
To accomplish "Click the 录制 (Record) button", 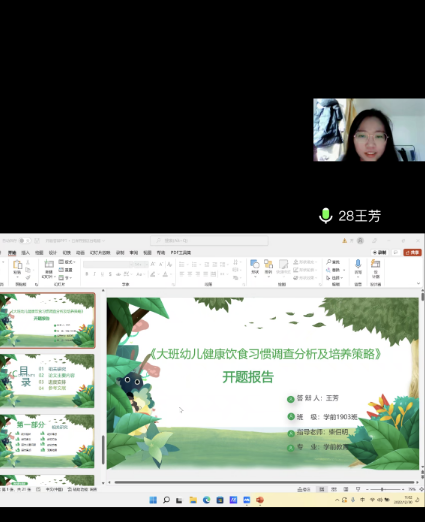I will pyautogui.click(x=380, y=253).
